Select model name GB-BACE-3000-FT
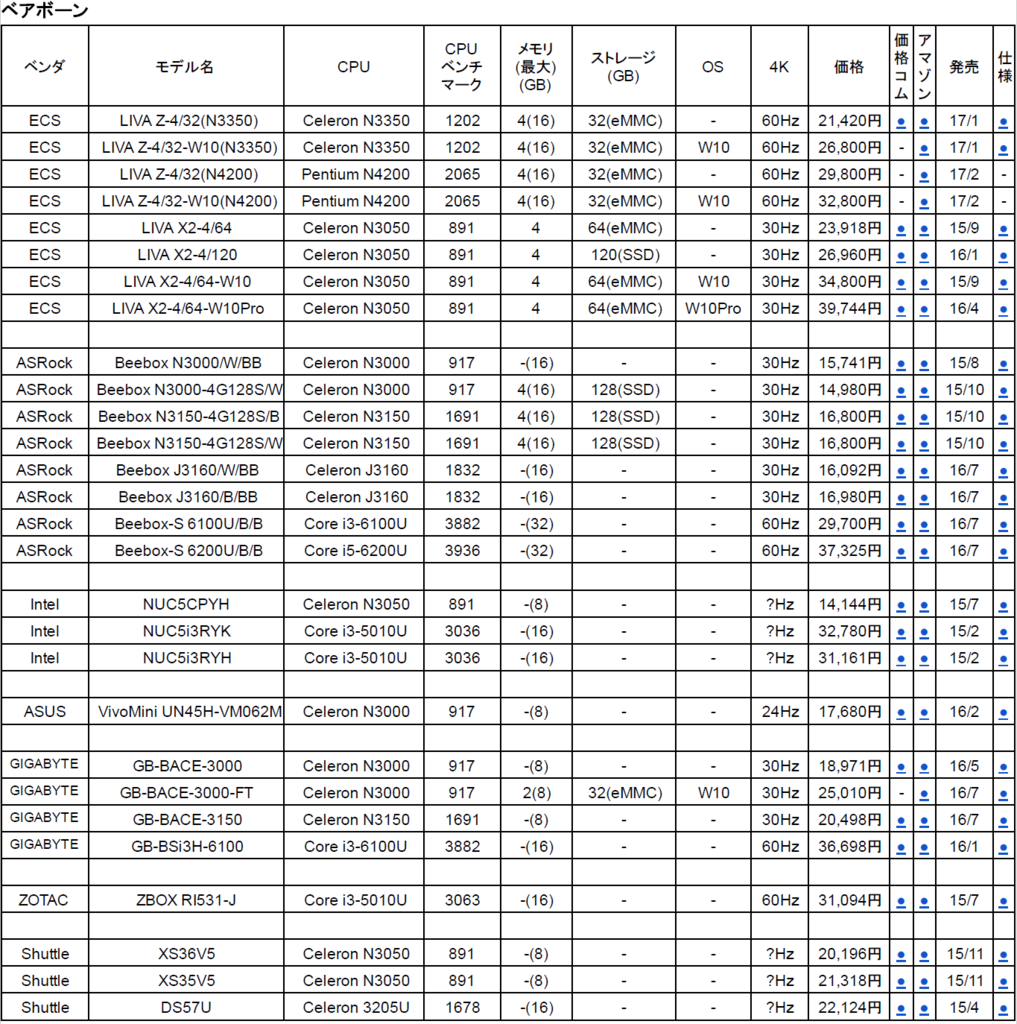 tap(186, 793)
